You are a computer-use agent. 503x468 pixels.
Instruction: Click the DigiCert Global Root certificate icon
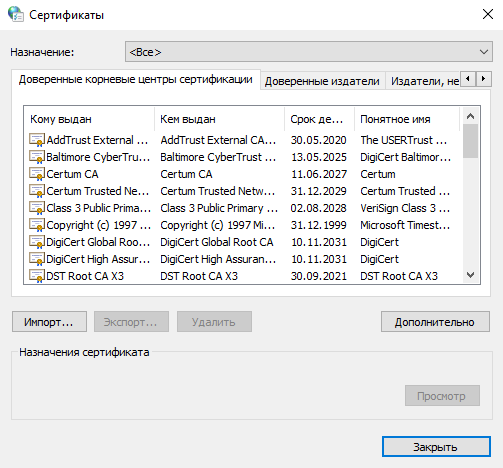pyautogui.click(x=37, y=242)
